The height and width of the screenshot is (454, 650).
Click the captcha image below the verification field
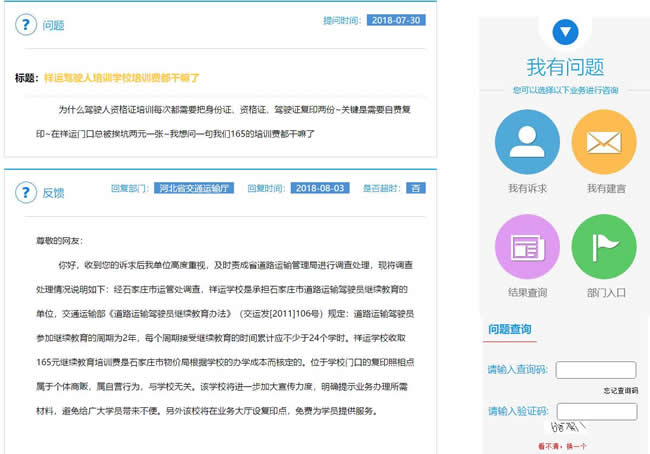[568, 427]
